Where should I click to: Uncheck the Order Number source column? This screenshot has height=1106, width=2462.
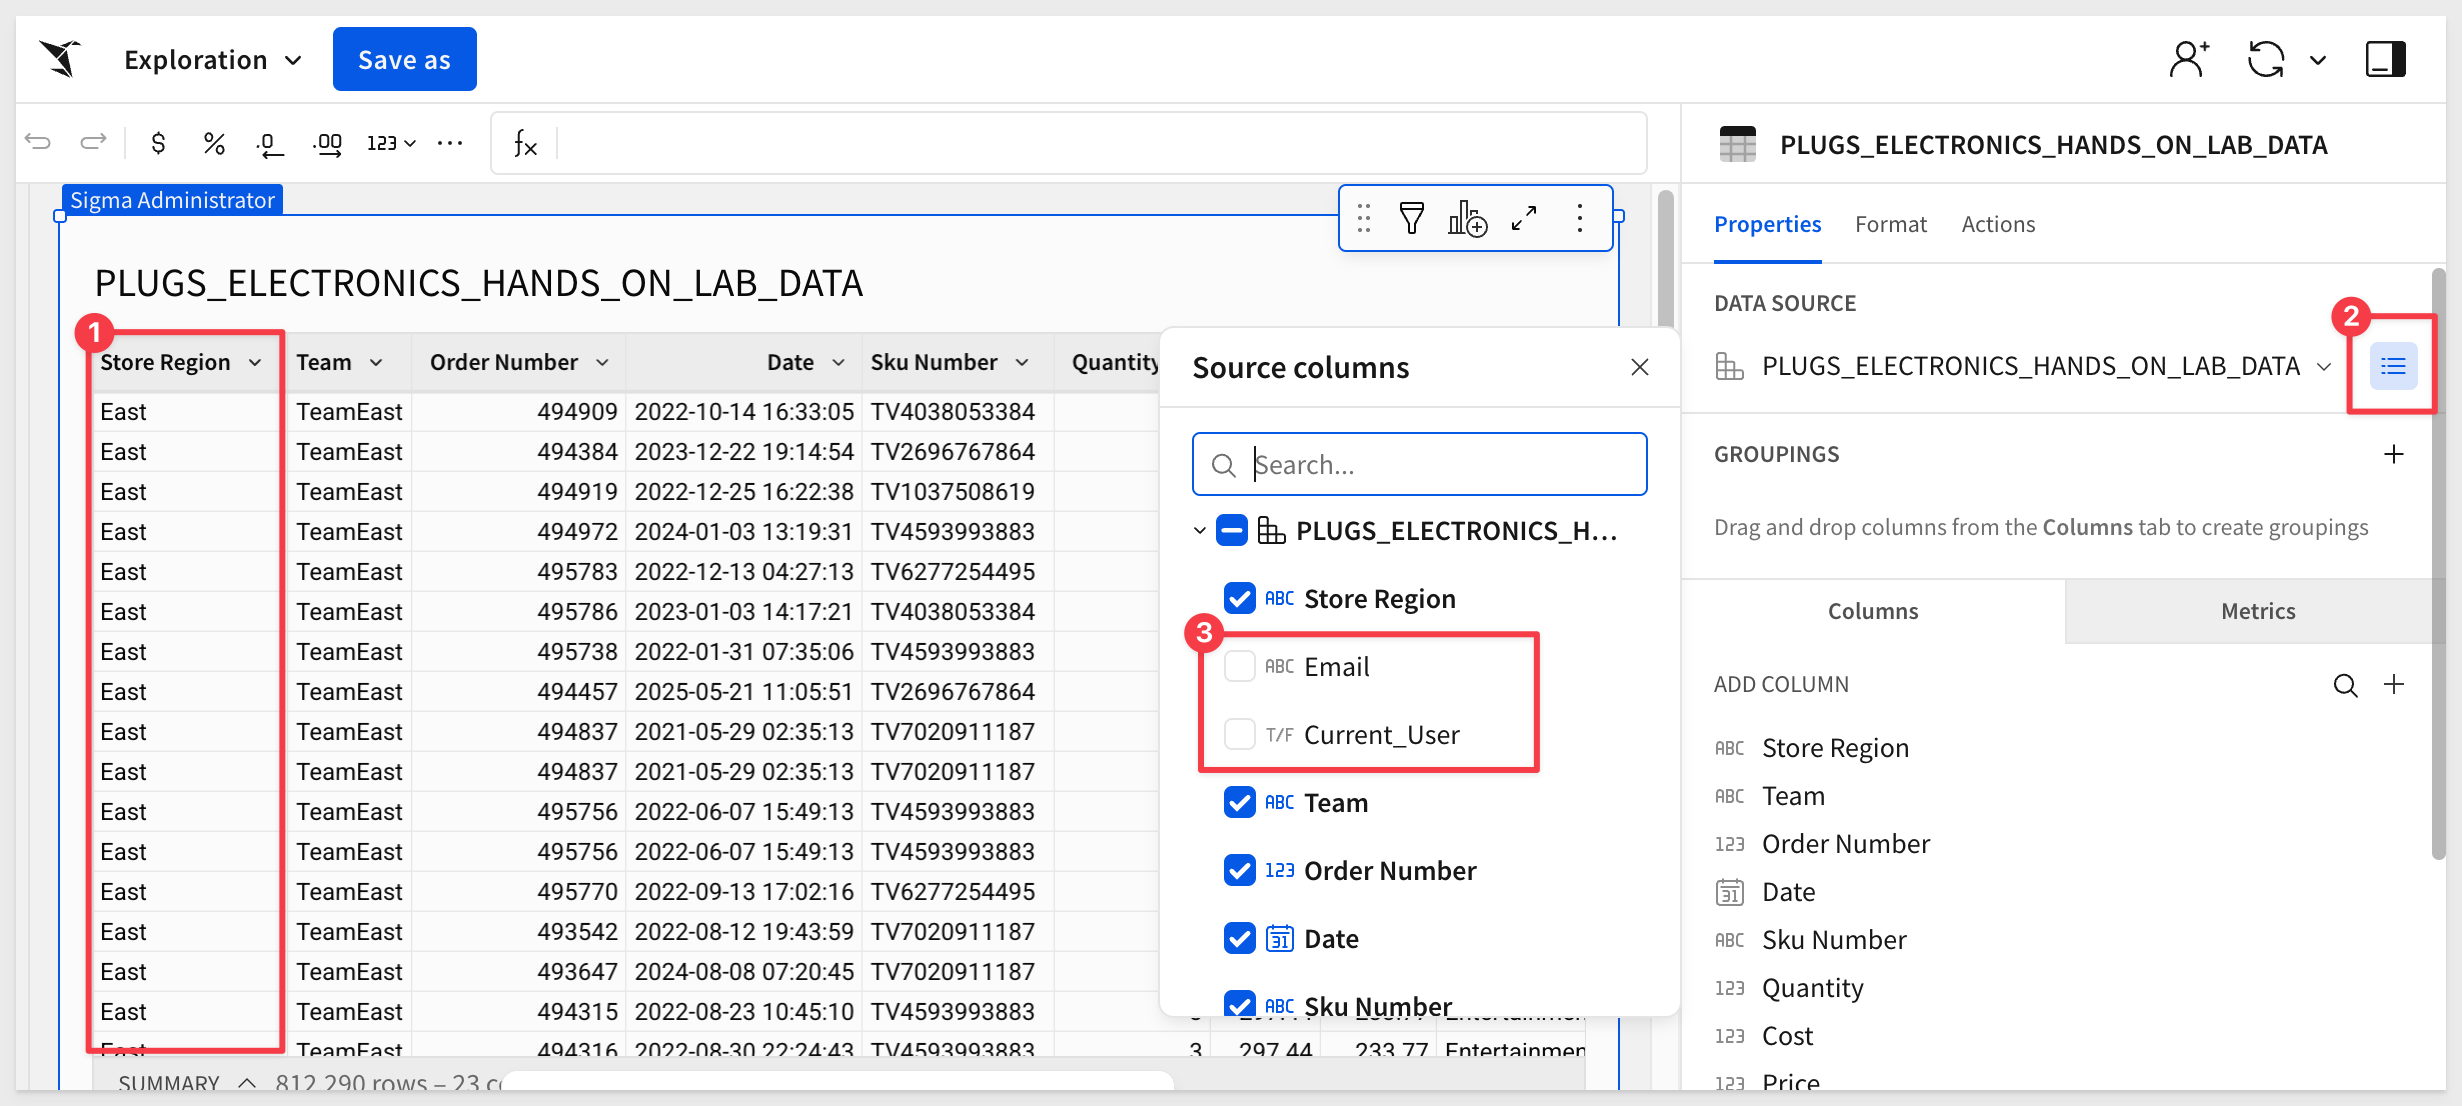click(x=1240, y=870)
